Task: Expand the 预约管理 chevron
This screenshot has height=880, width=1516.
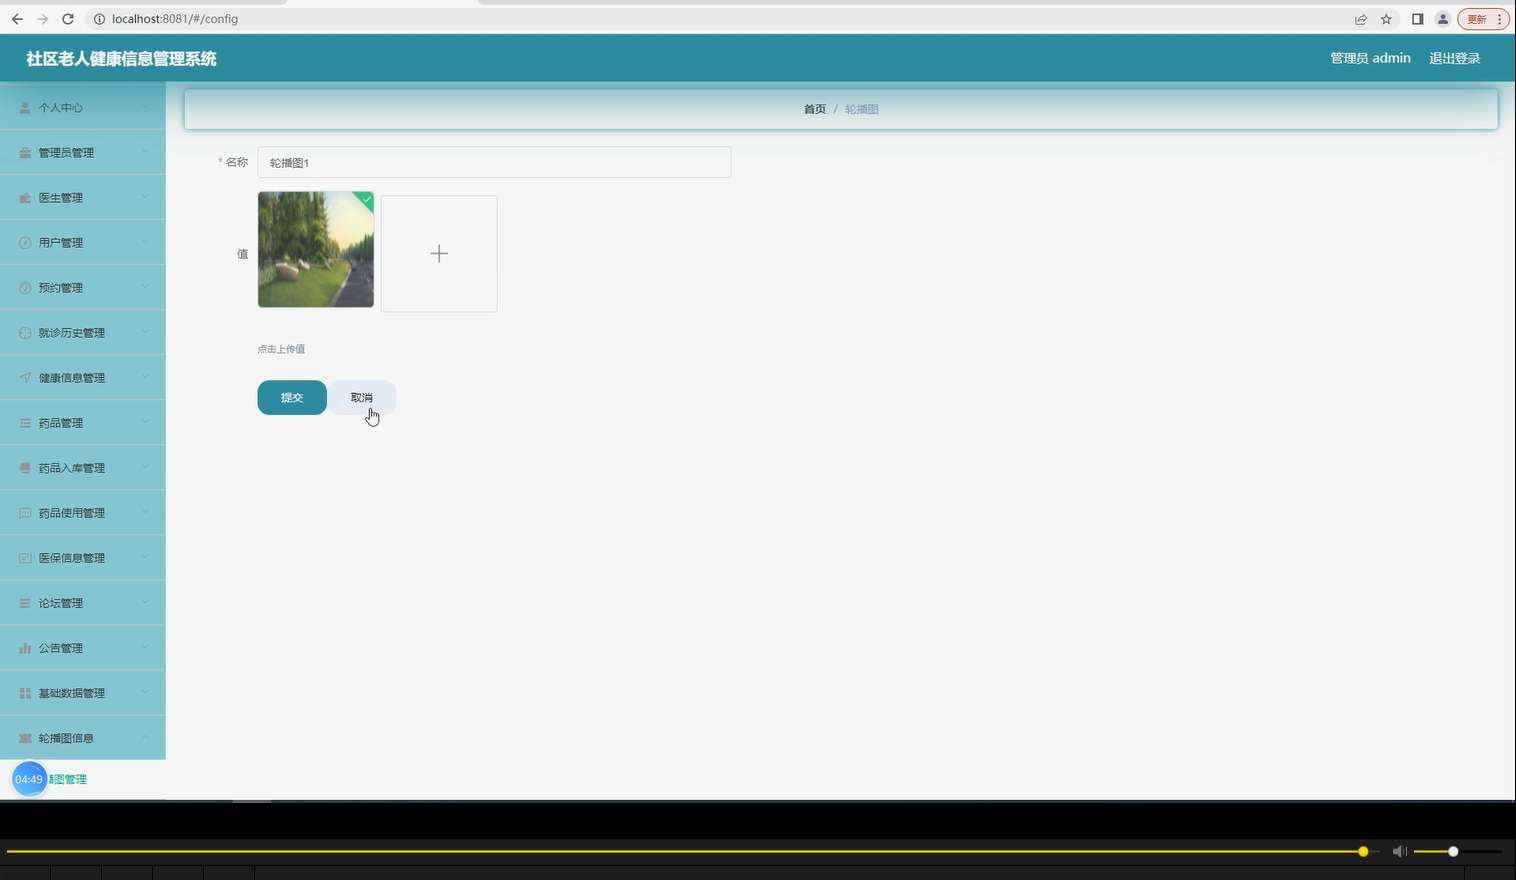Action: (x=146, y=288)
